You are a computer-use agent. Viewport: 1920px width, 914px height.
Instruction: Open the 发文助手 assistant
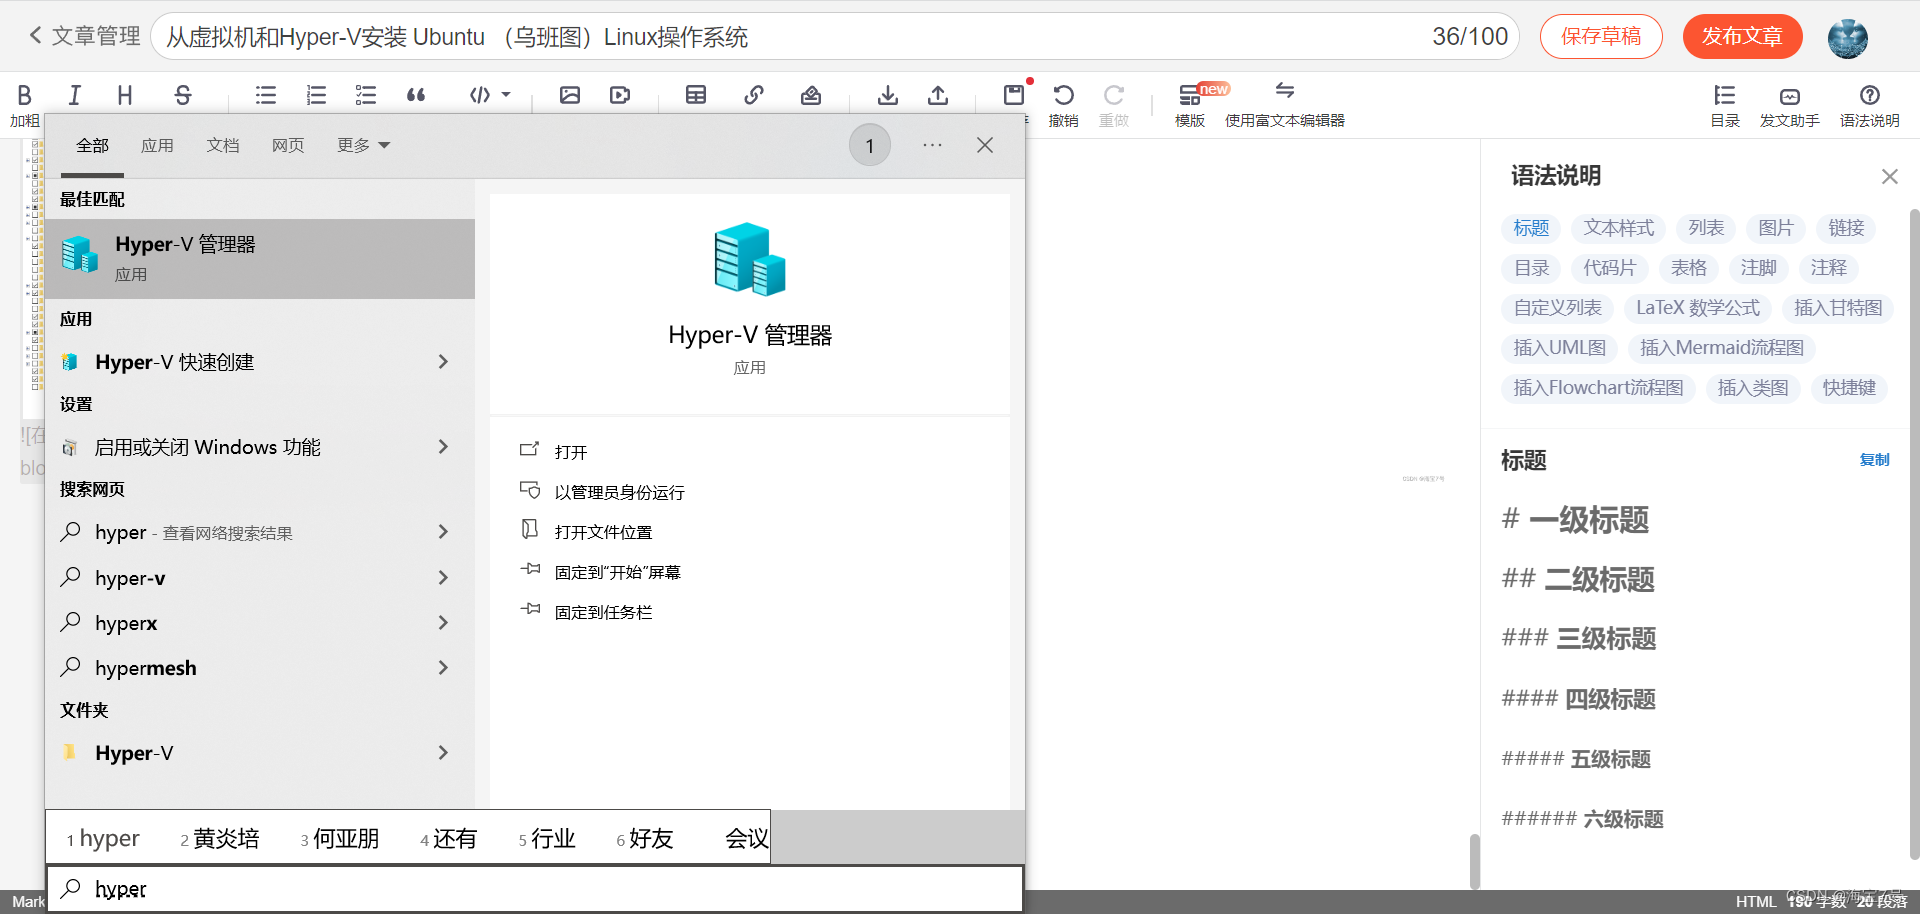tap(1790, 105)
